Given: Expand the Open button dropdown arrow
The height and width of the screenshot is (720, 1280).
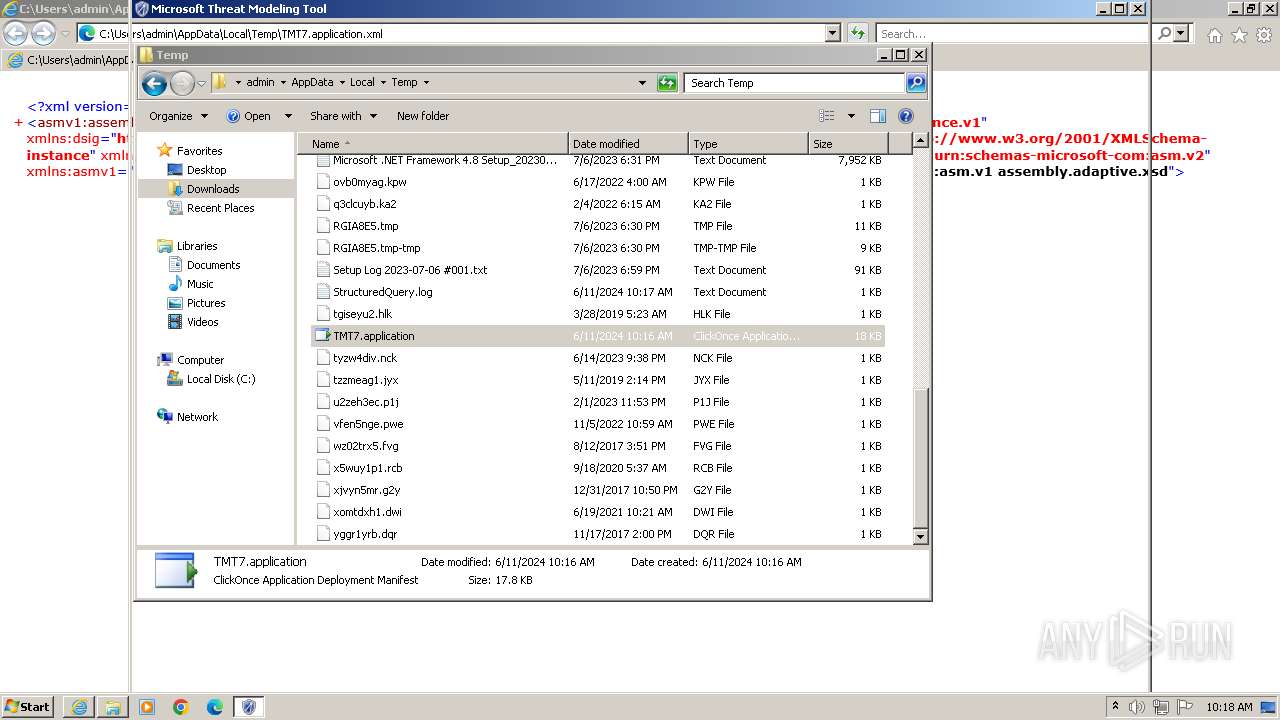Looking at the screenshot, I should [288, 116].
